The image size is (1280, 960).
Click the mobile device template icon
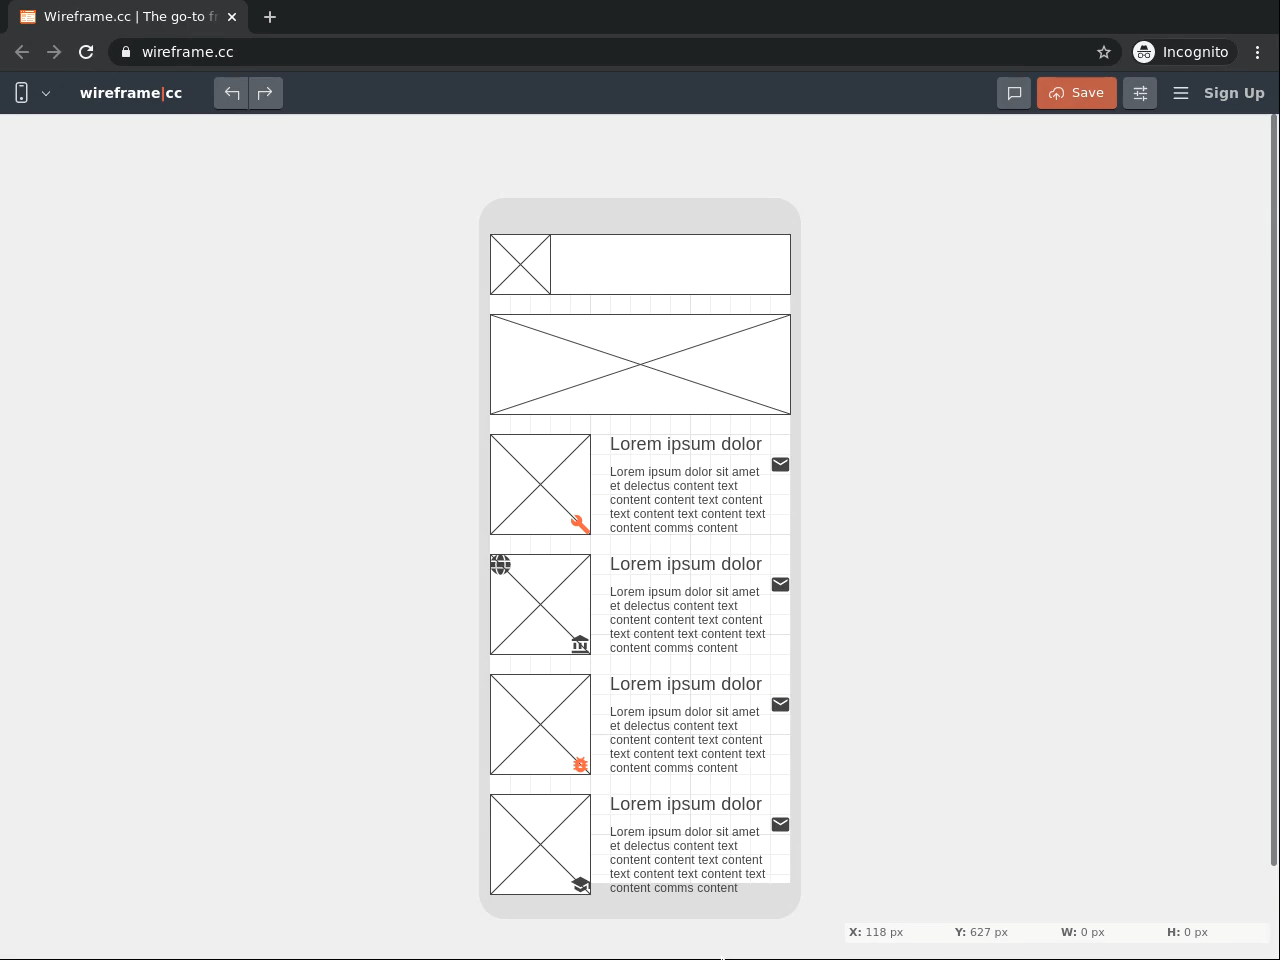click(x=21, y=93)
